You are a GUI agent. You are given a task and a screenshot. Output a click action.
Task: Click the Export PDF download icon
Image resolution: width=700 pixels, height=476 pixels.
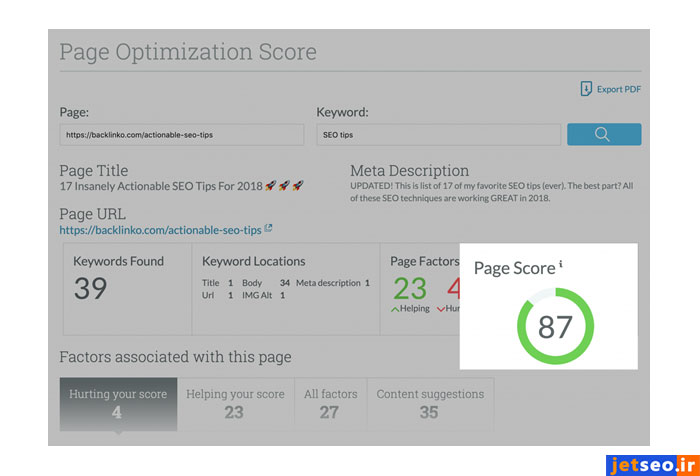click(586, 89)
